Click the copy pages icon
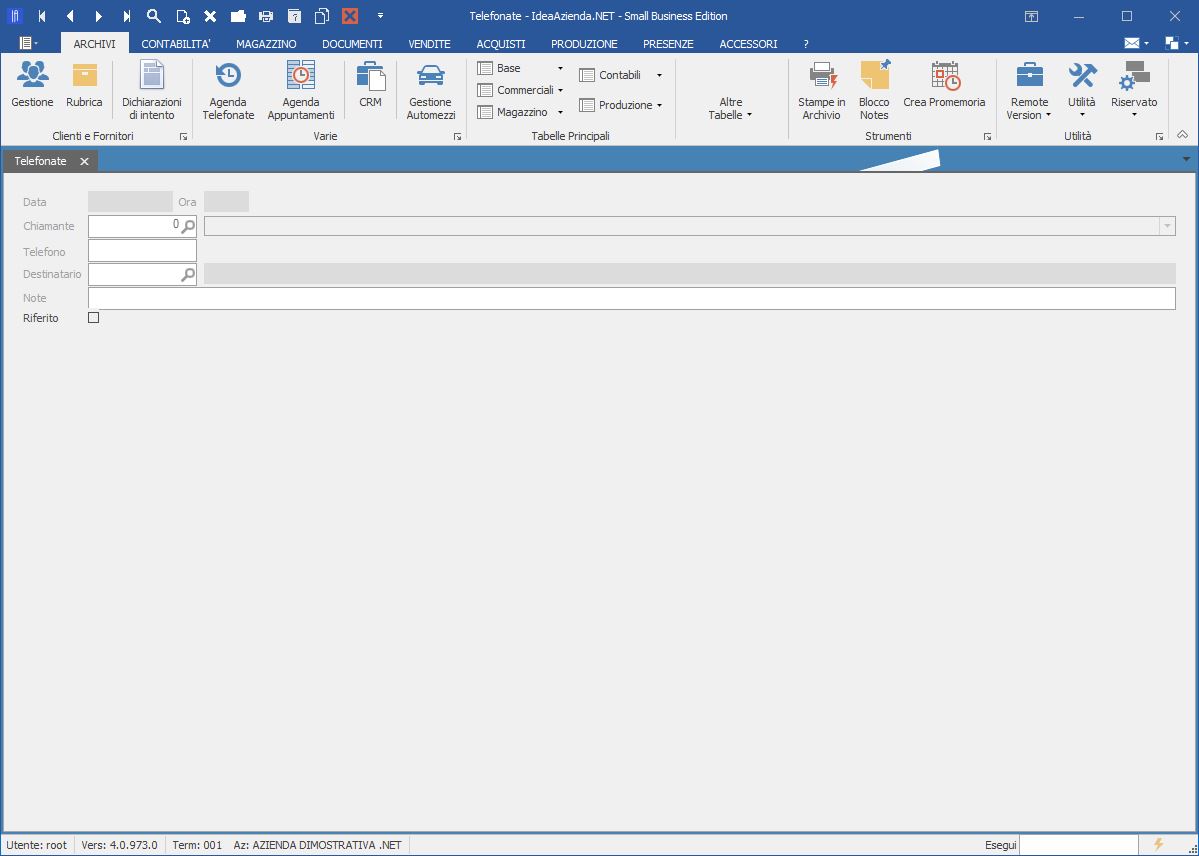Screen dimensions: 1199x856 click(x=322, y=16)
